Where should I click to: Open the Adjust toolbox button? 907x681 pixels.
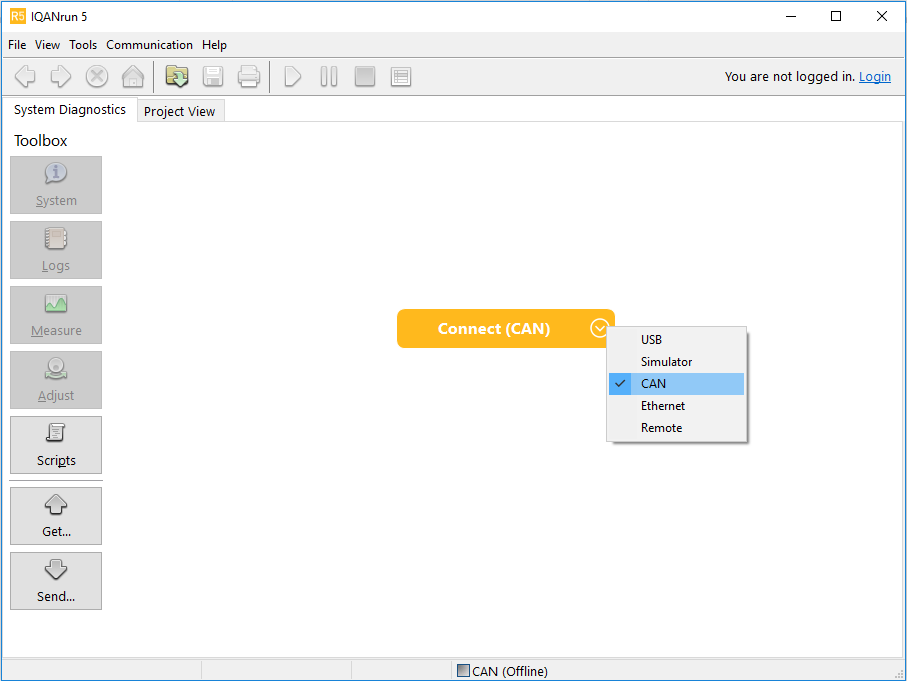click(56, 380)
